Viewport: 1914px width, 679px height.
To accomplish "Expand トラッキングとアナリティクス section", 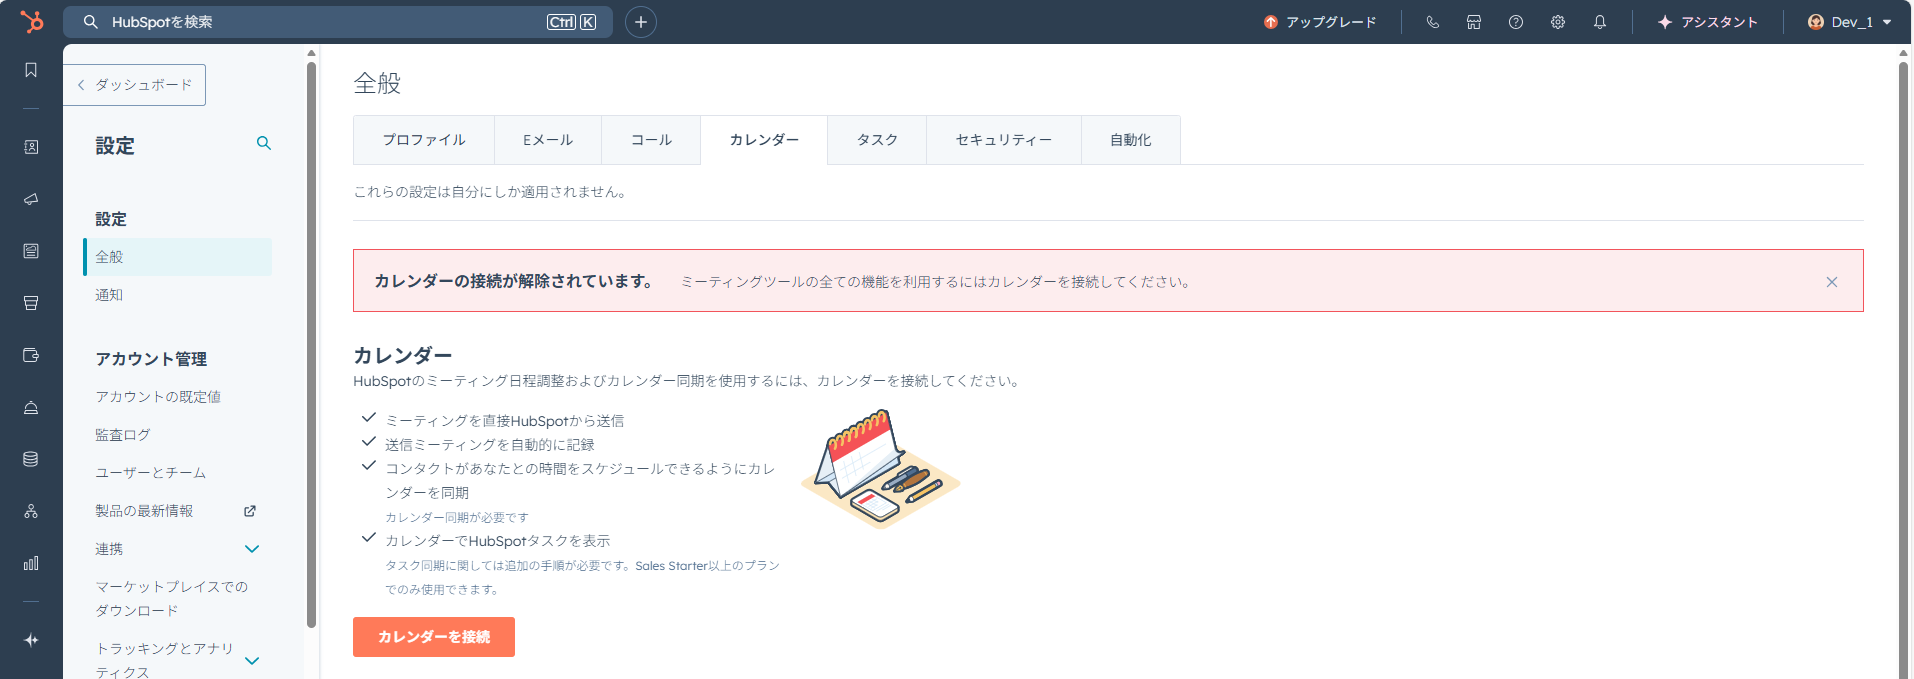I will (x=252, y=660).
